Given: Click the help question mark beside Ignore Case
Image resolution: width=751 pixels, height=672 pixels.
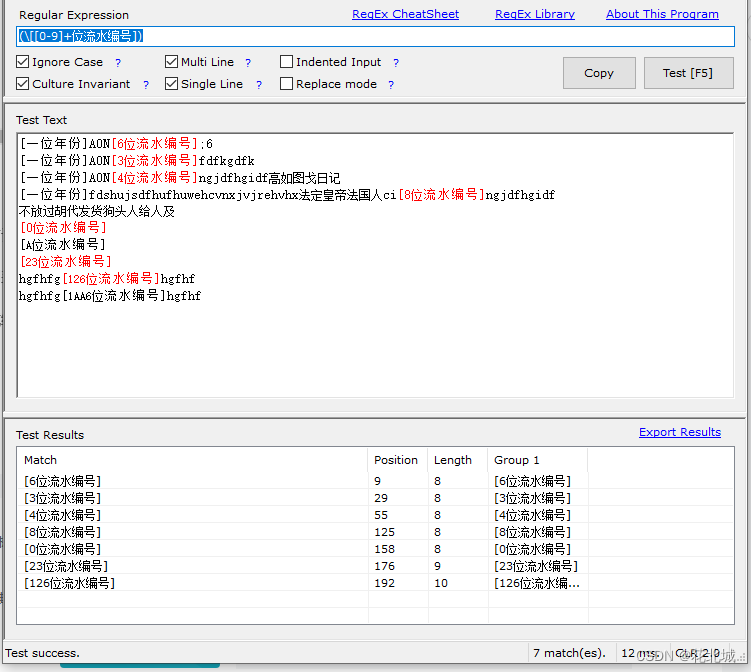Looking at the screenshot, I should [x=118, y=63].
